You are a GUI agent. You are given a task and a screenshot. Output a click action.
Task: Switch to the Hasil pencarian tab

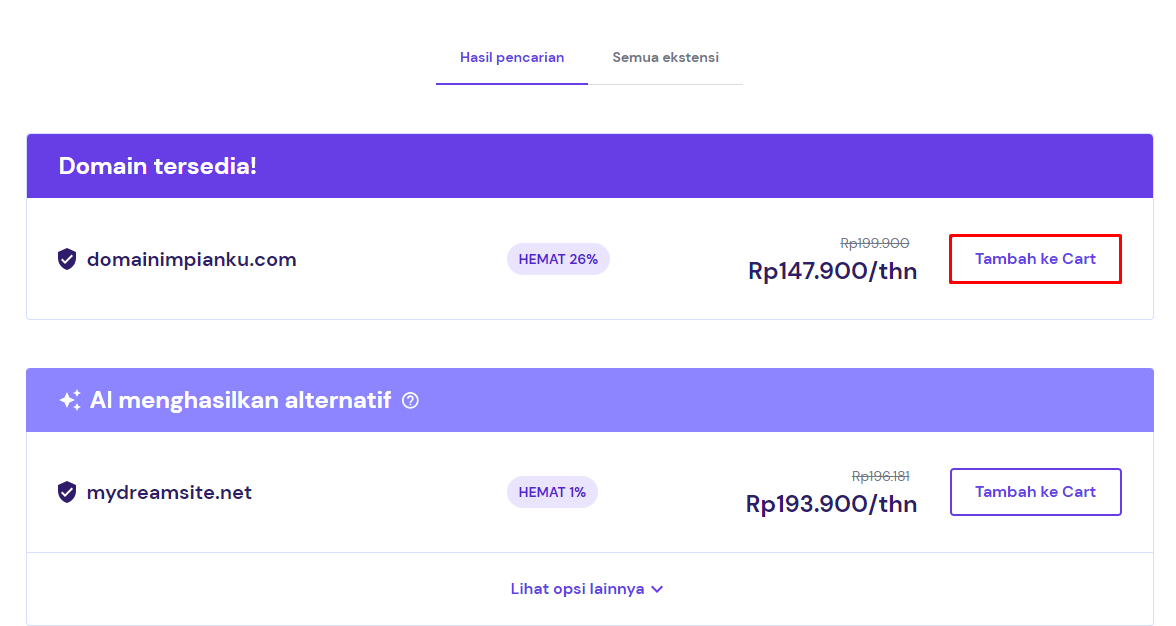pos(512,58)
